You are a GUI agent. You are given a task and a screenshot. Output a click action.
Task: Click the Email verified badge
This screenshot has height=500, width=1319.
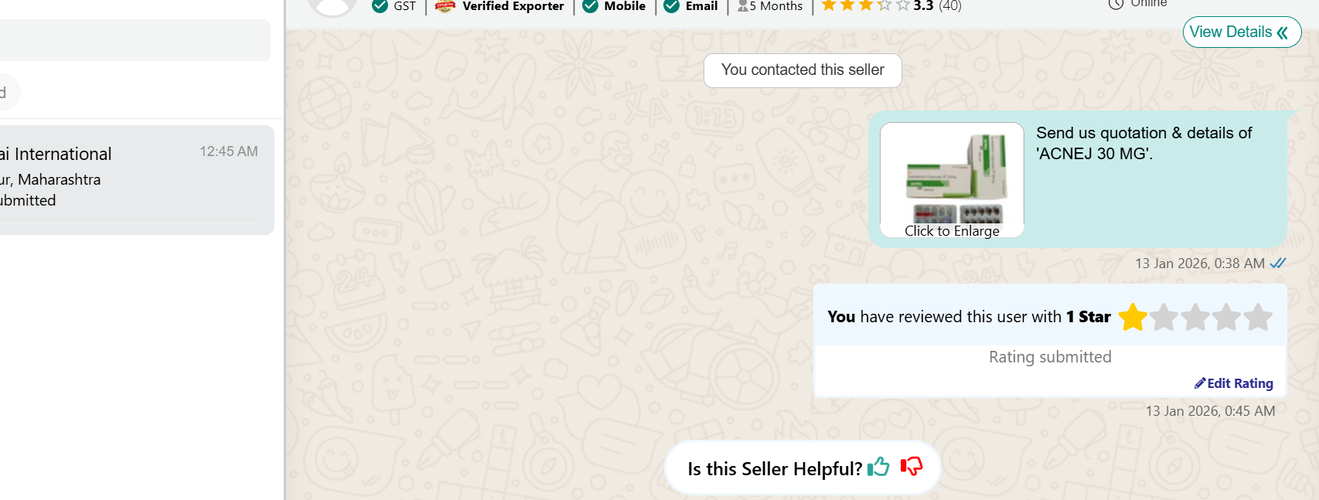point(691,6)
